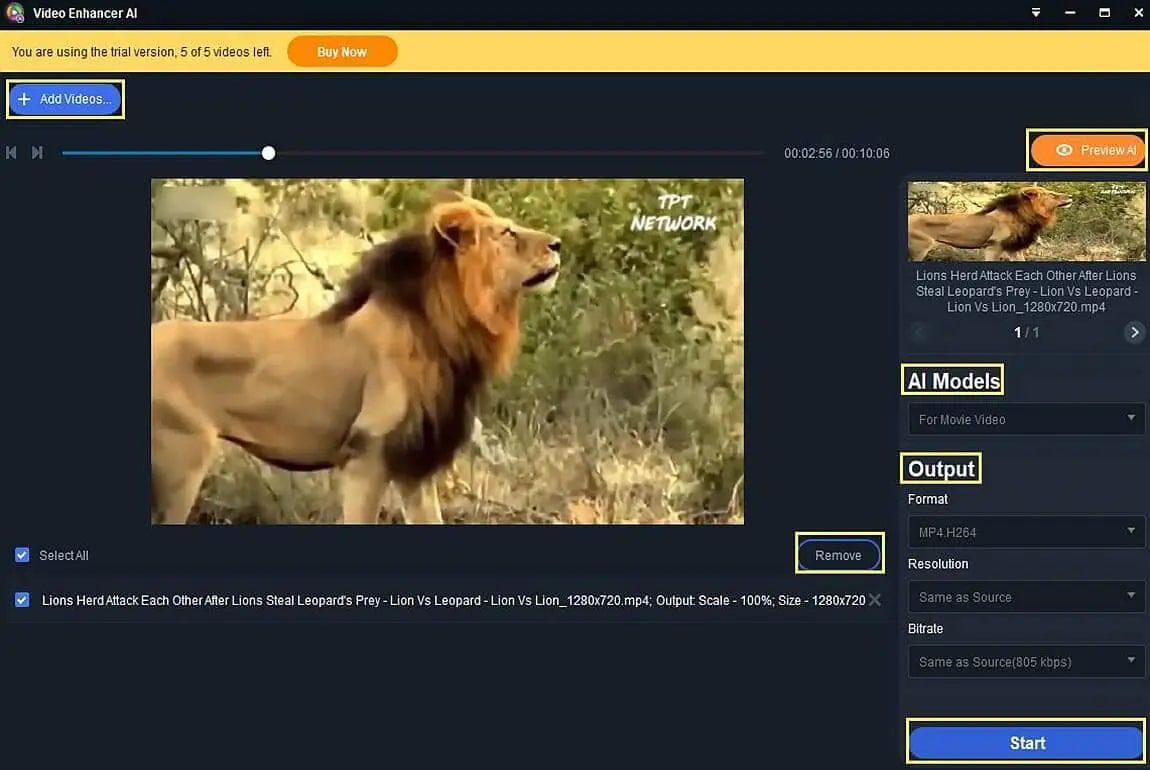The image size is (1150, 770).
Task: Click the previous-video arrow below the thumbnail
Action: click(x=918, y=331)
